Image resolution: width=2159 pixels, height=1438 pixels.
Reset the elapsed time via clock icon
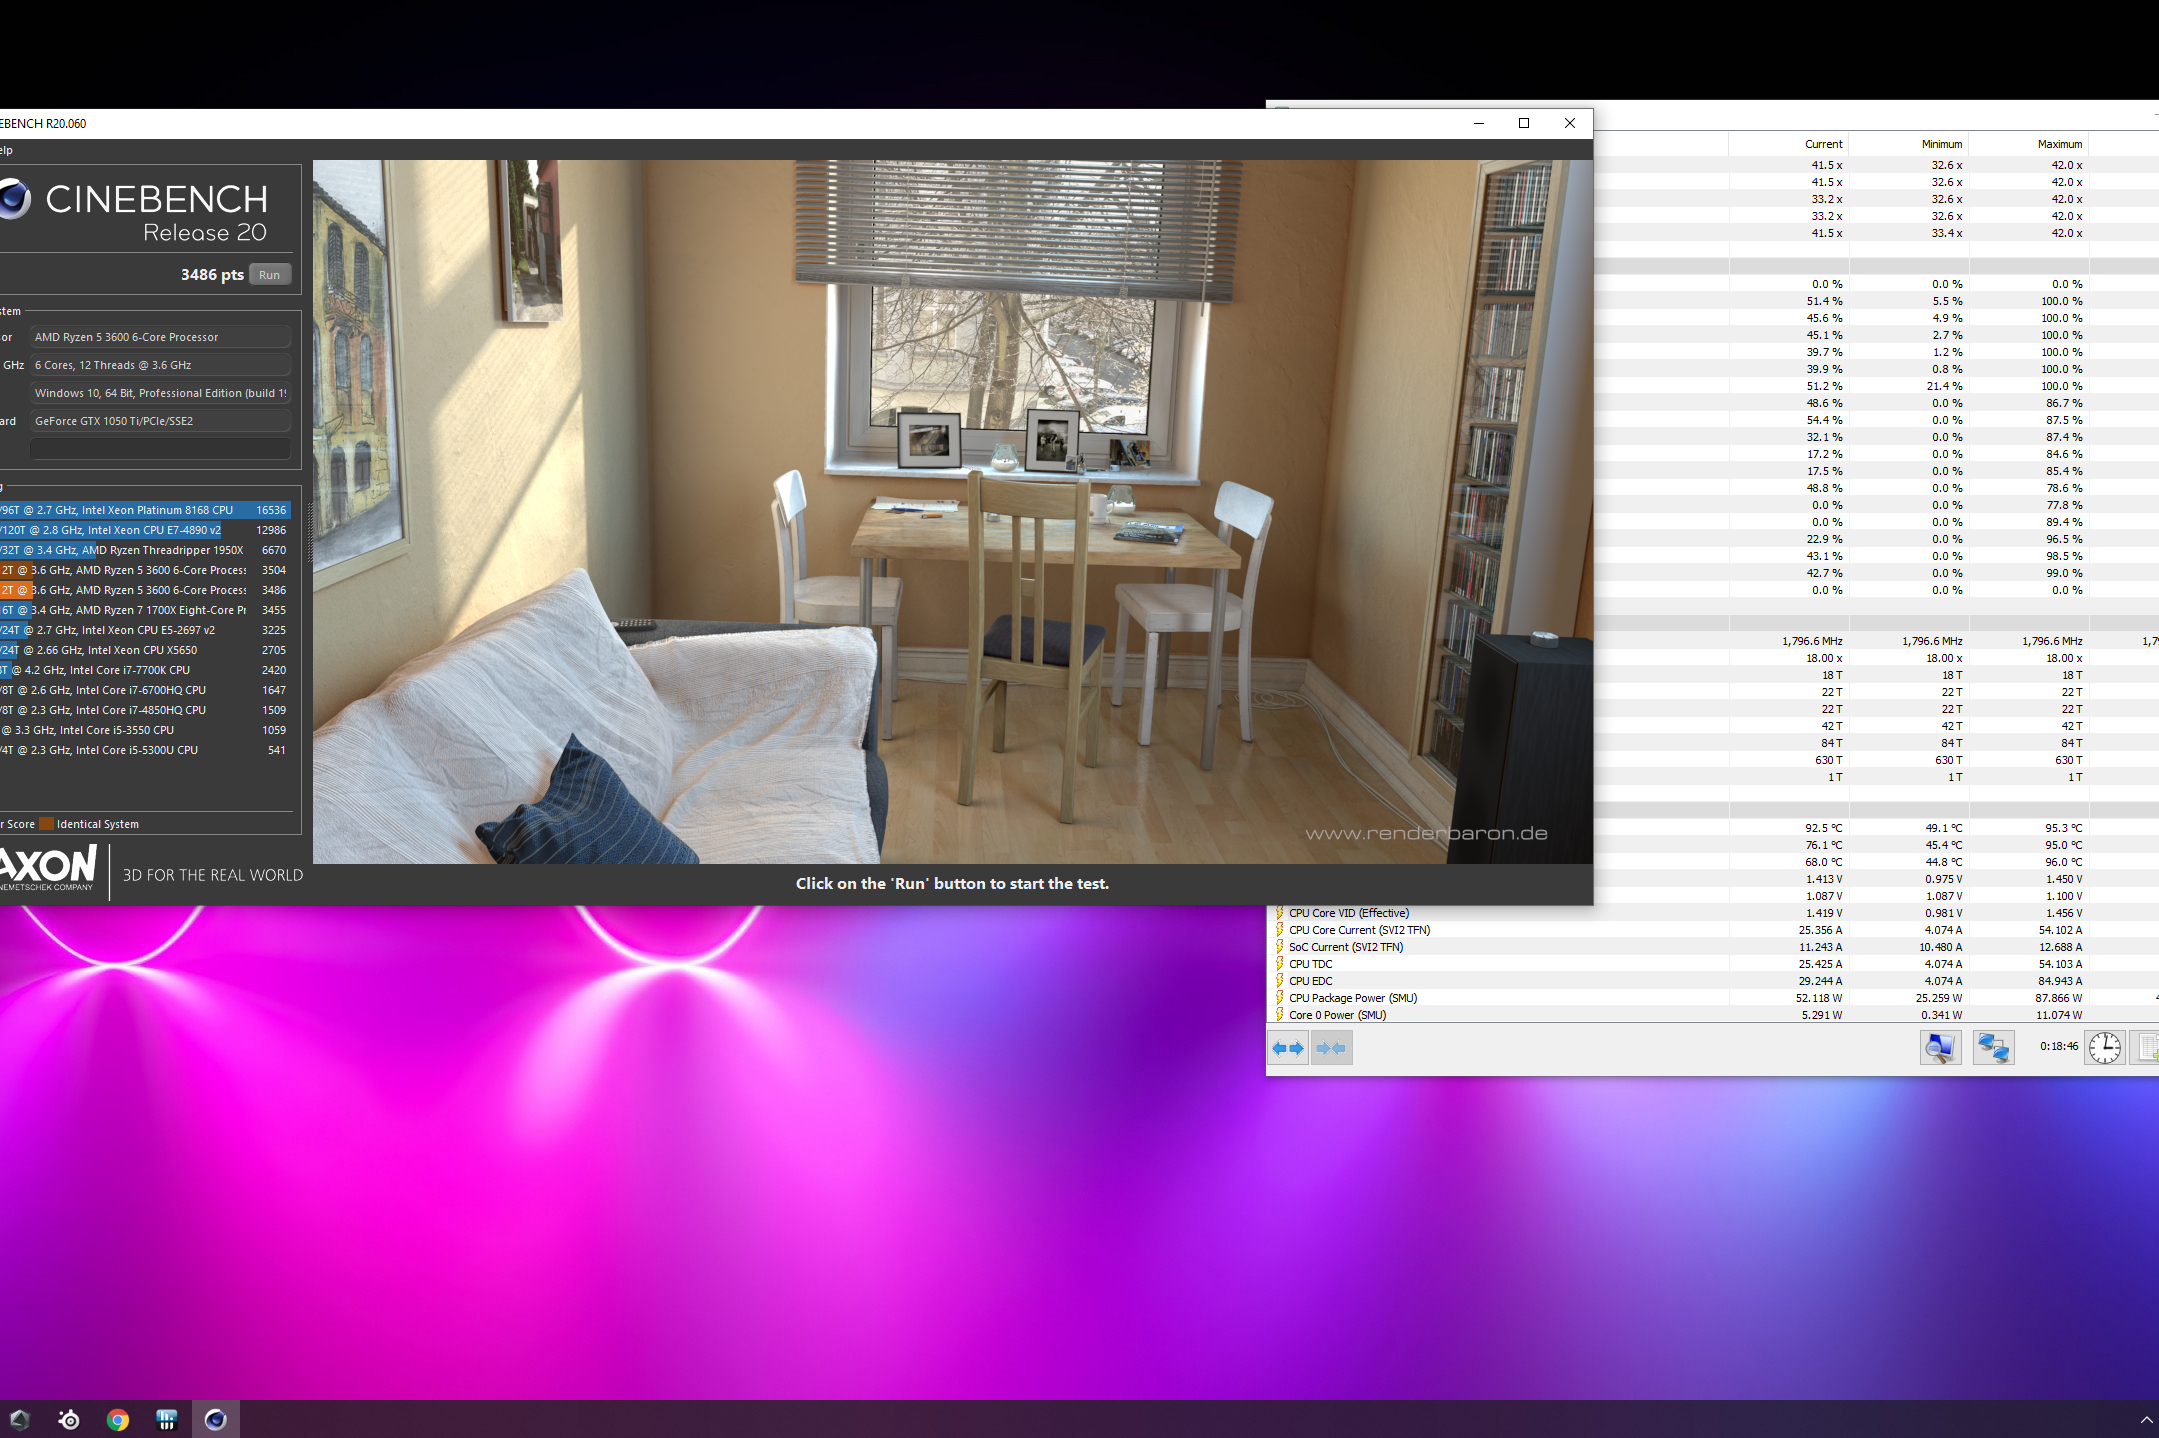pyautogui.click(x=2104, y=1047)
